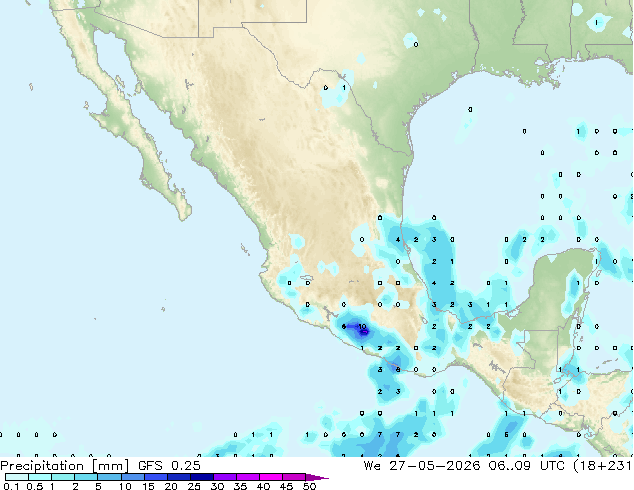Click the legend label '30'
The image size is (634, 490).
(217, 486)
